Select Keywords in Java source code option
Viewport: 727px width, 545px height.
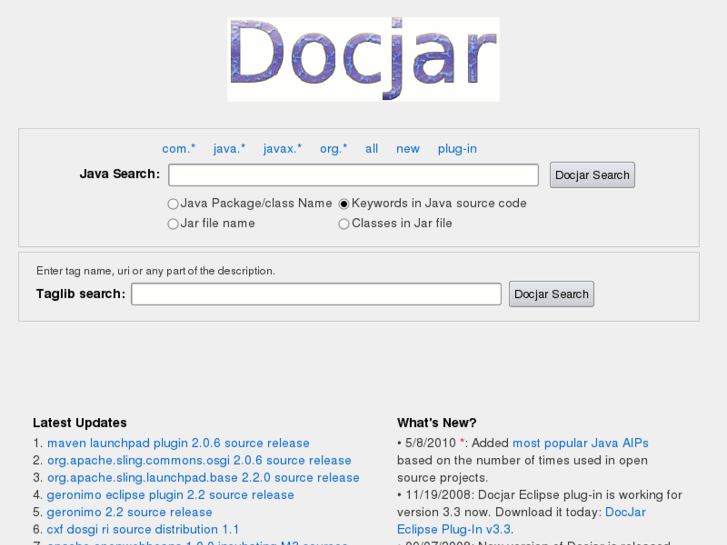point(344,204)
